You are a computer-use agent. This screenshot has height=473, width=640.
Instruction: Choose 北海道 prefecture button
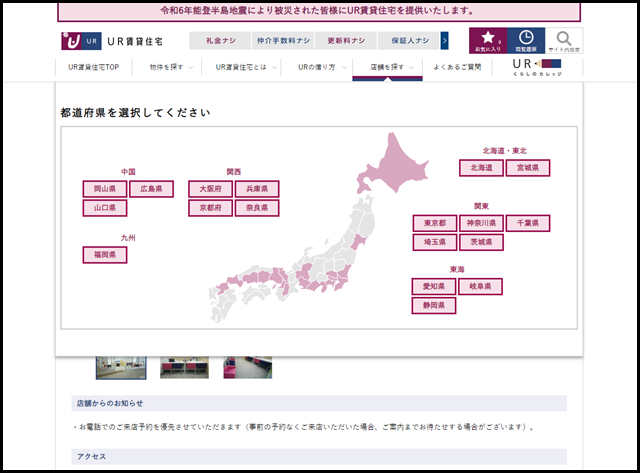[481, 168]
